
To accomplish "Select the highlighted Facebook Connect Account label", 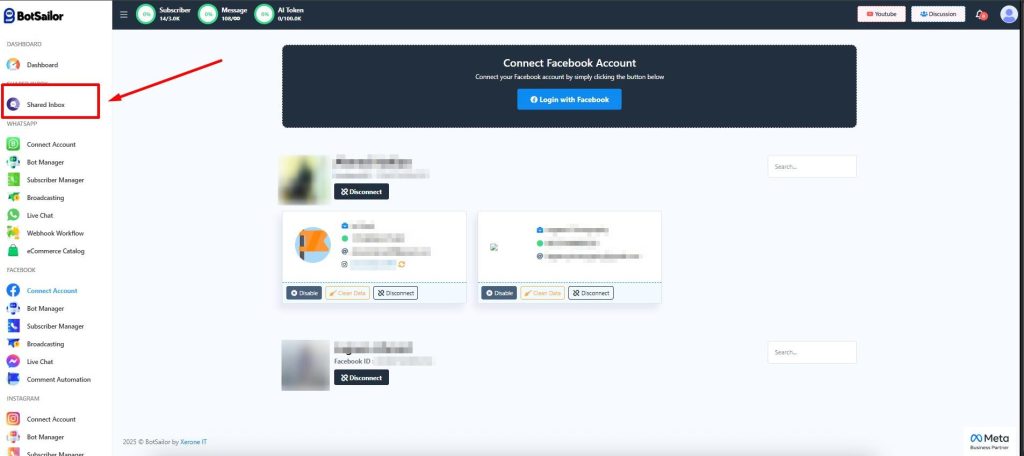I will click(x=52, y=291).
